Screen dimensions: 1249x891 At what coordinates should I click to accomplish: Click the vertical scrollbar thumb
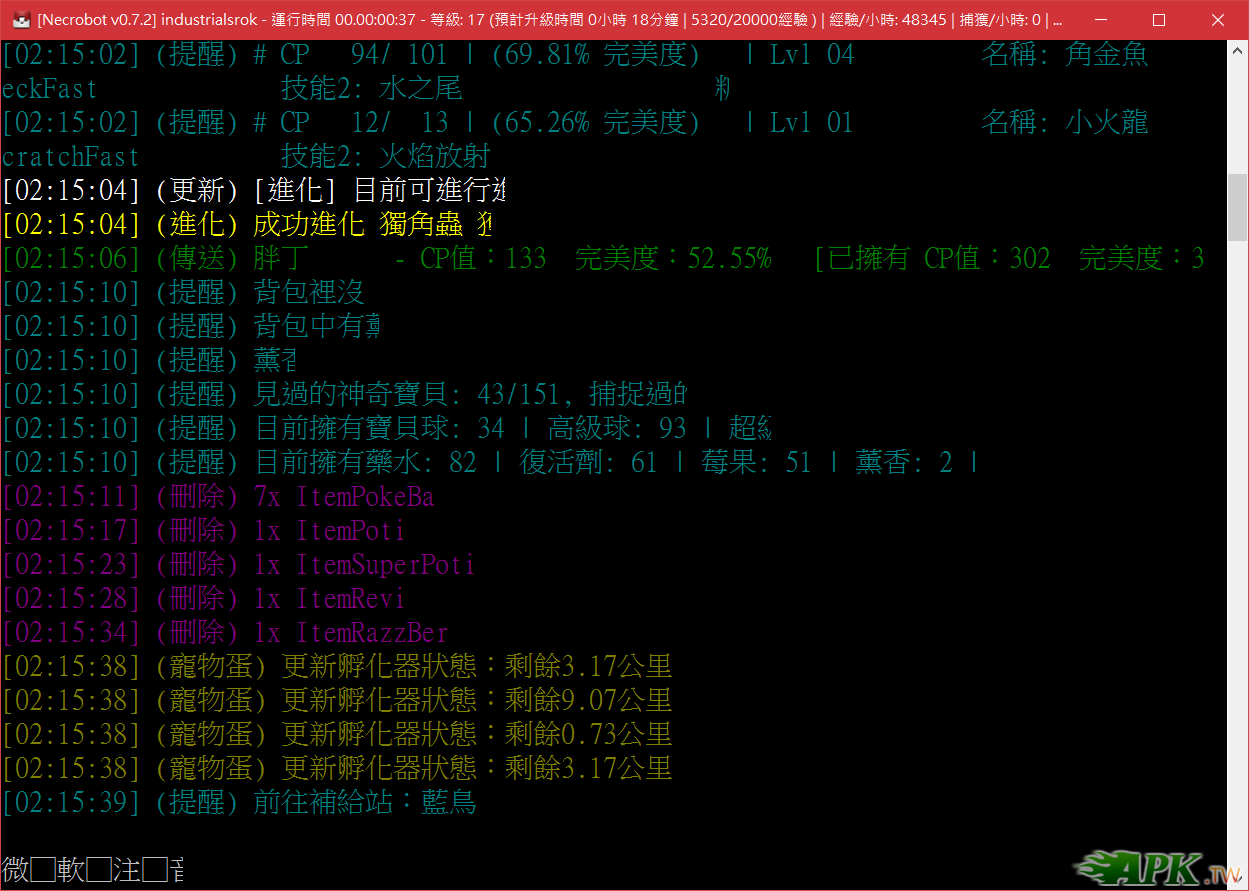pyautogui.click(x=1238, y=206)
